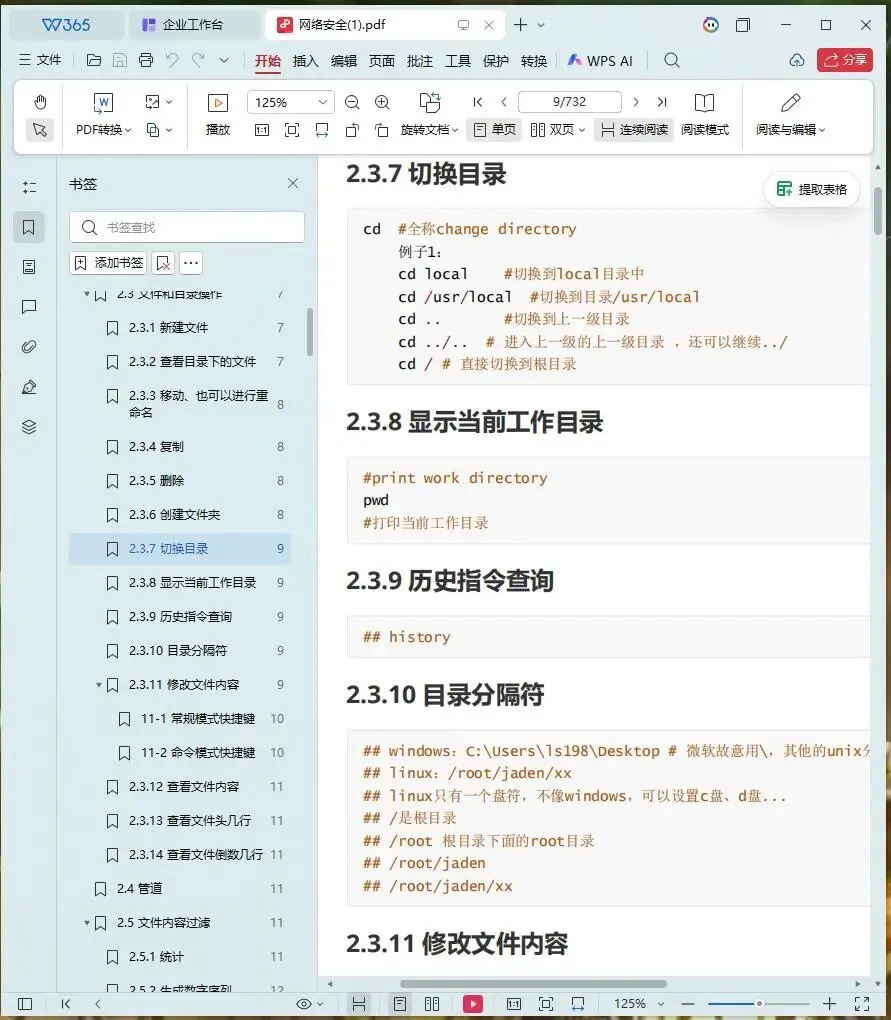Screen dimensions: 891x1020
Task: Switch to the 页面 tab
Action: click(382, 61)
